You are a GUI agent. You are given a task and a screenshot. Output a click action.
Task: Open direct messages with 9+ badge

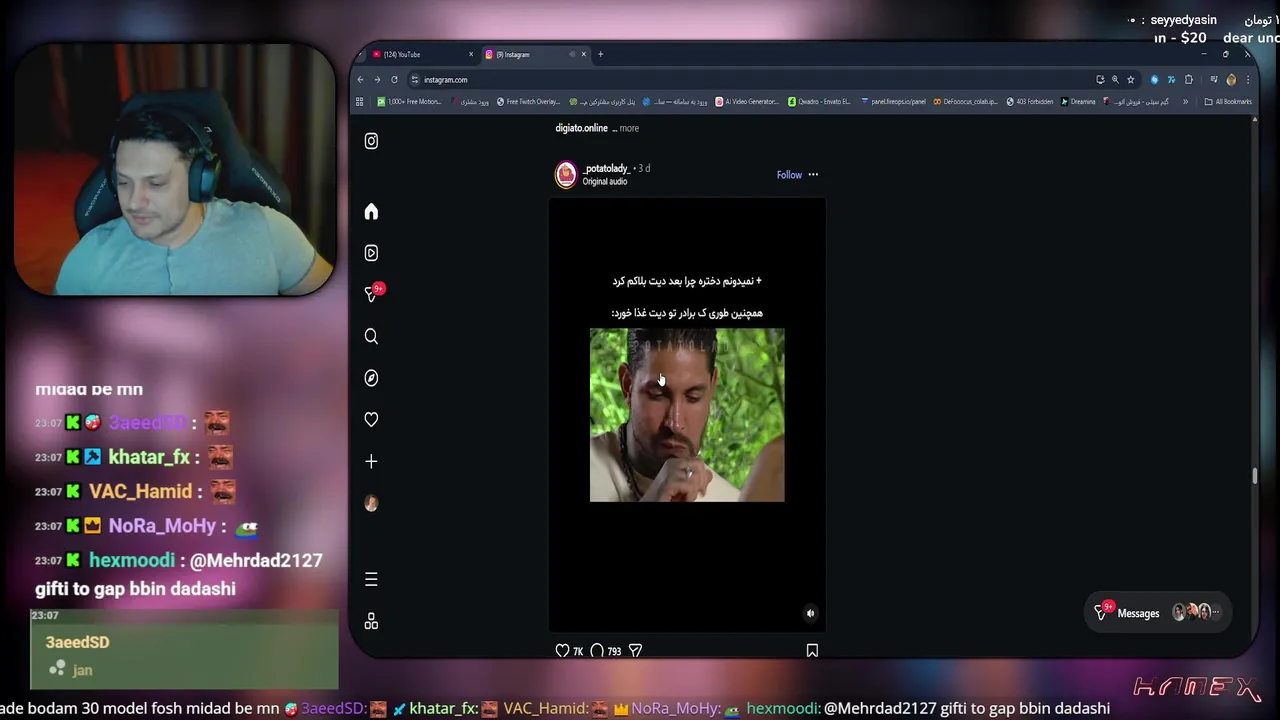point(371,294)
